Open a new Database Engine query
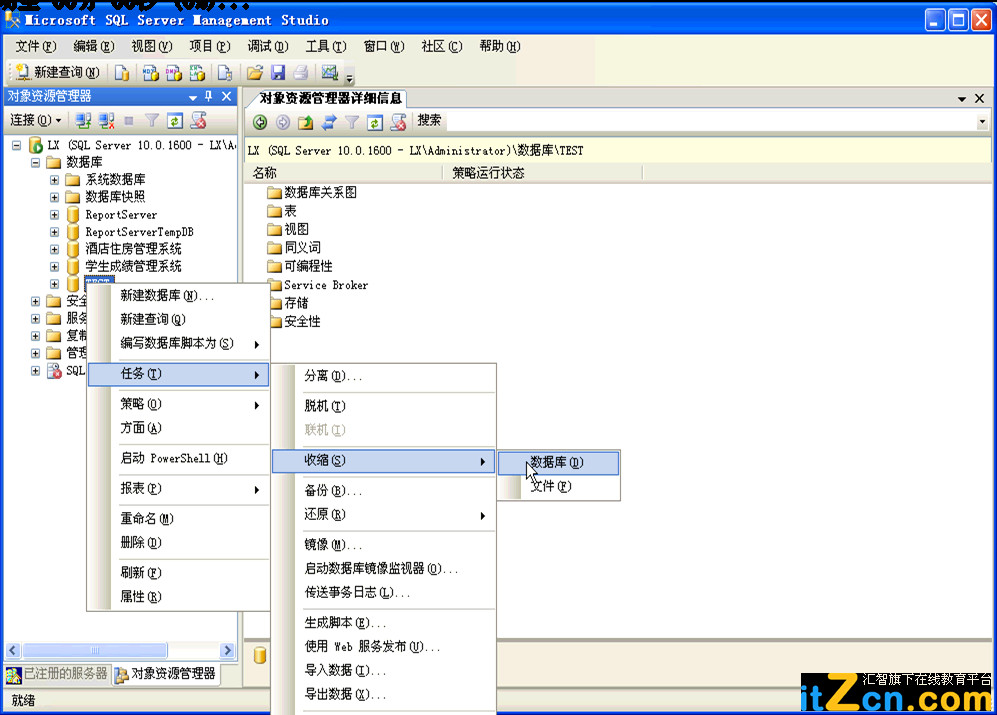997x715 pixels. click(x=122, y=73)
